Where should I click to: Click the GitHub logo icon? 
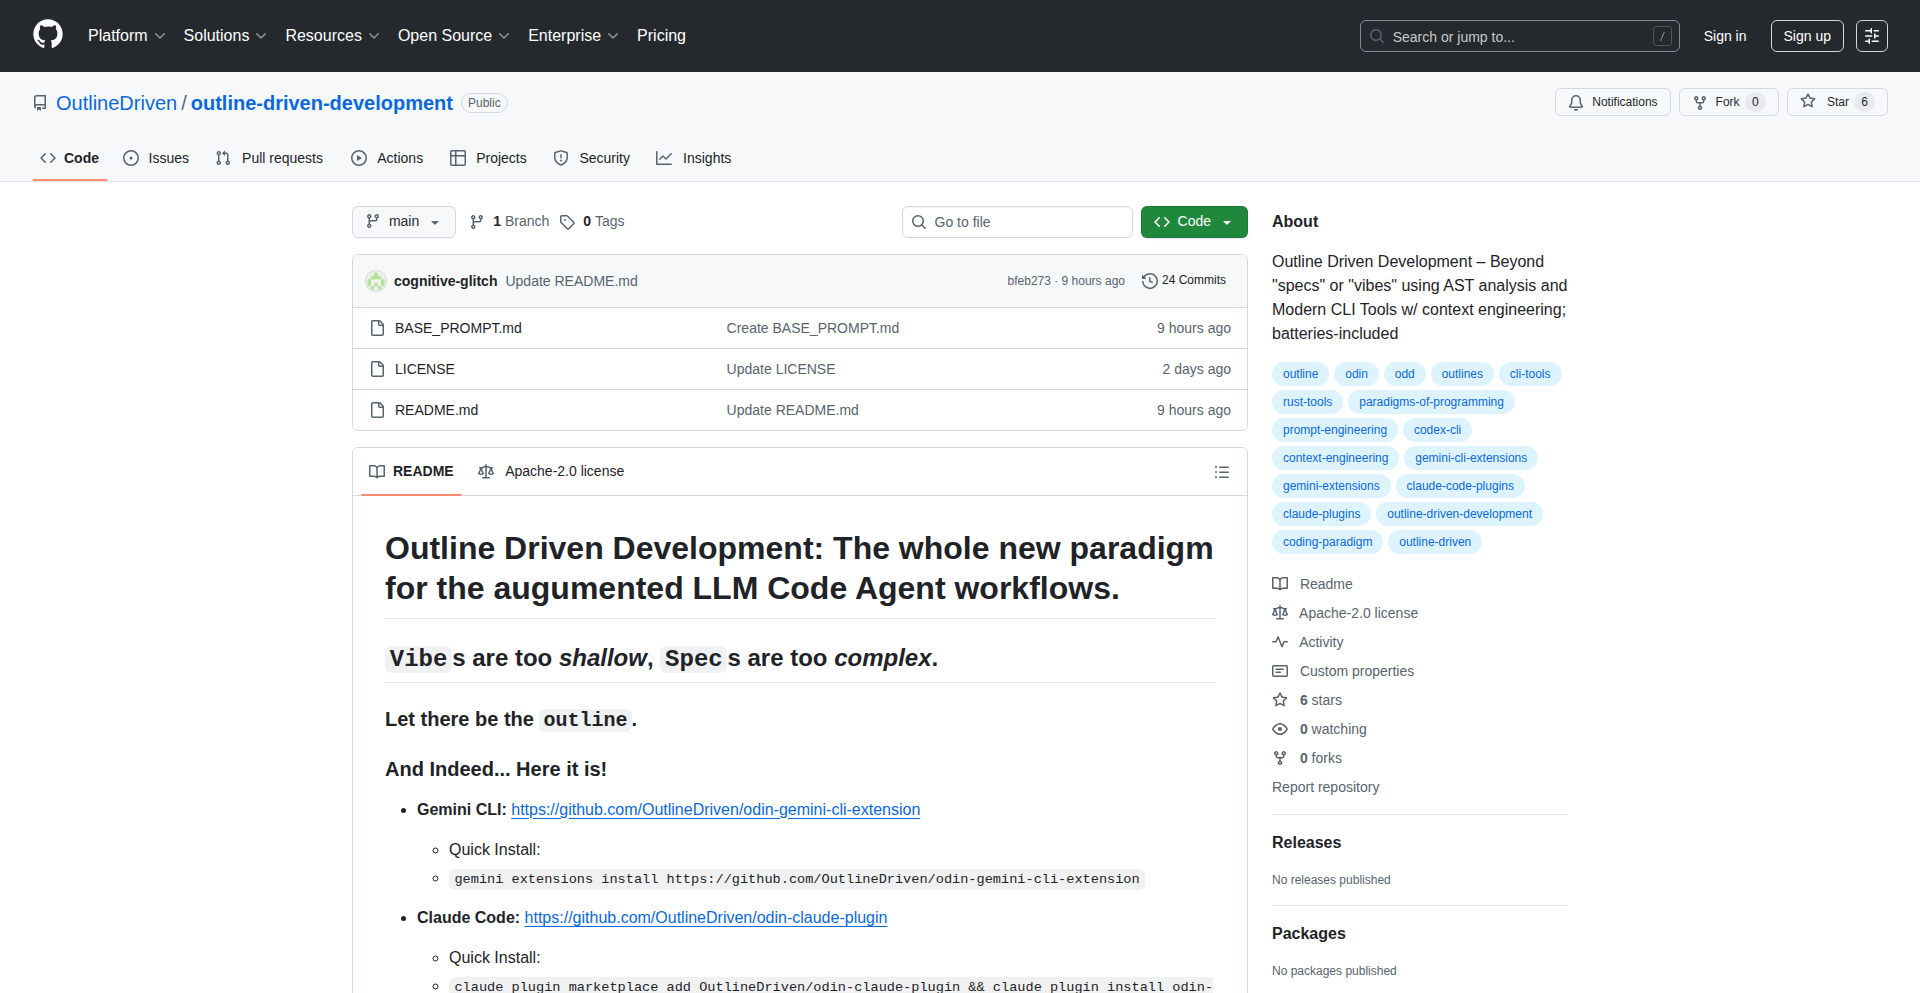48,35
